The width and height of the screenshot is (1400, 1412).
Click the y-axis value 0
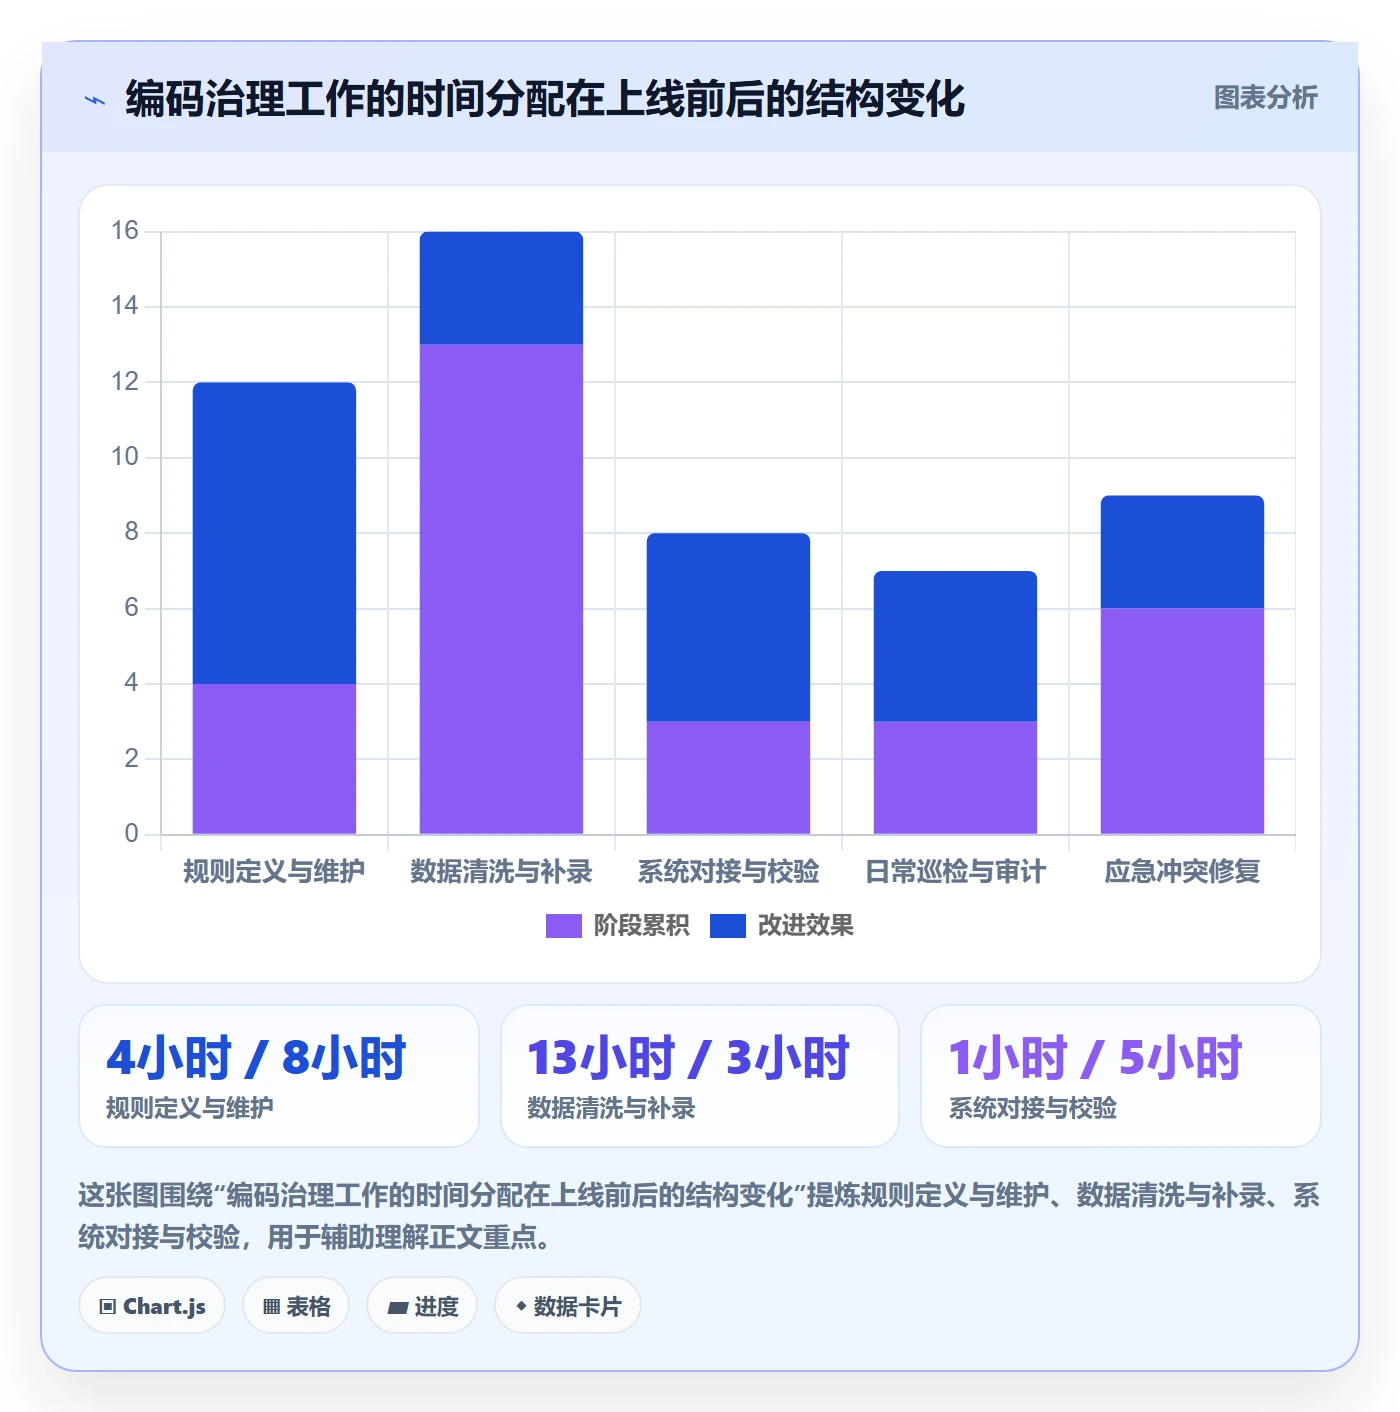point(131,834)
